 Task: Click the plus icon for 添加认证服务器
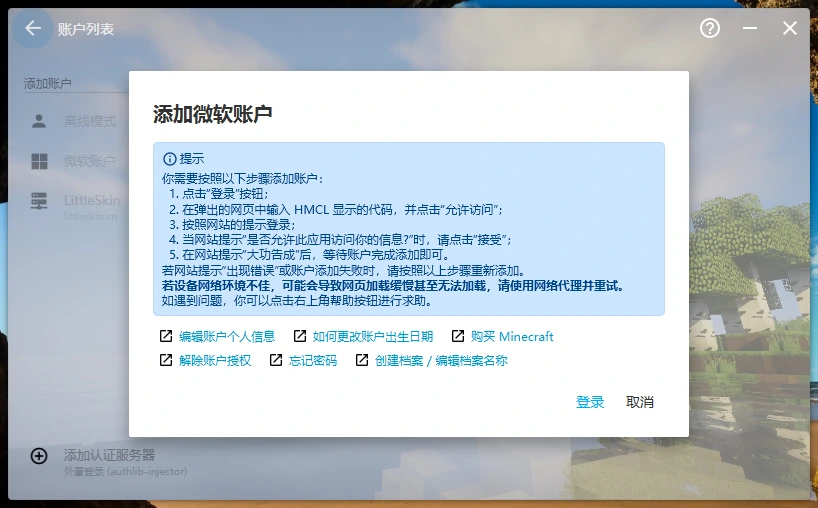coord(39,456)
